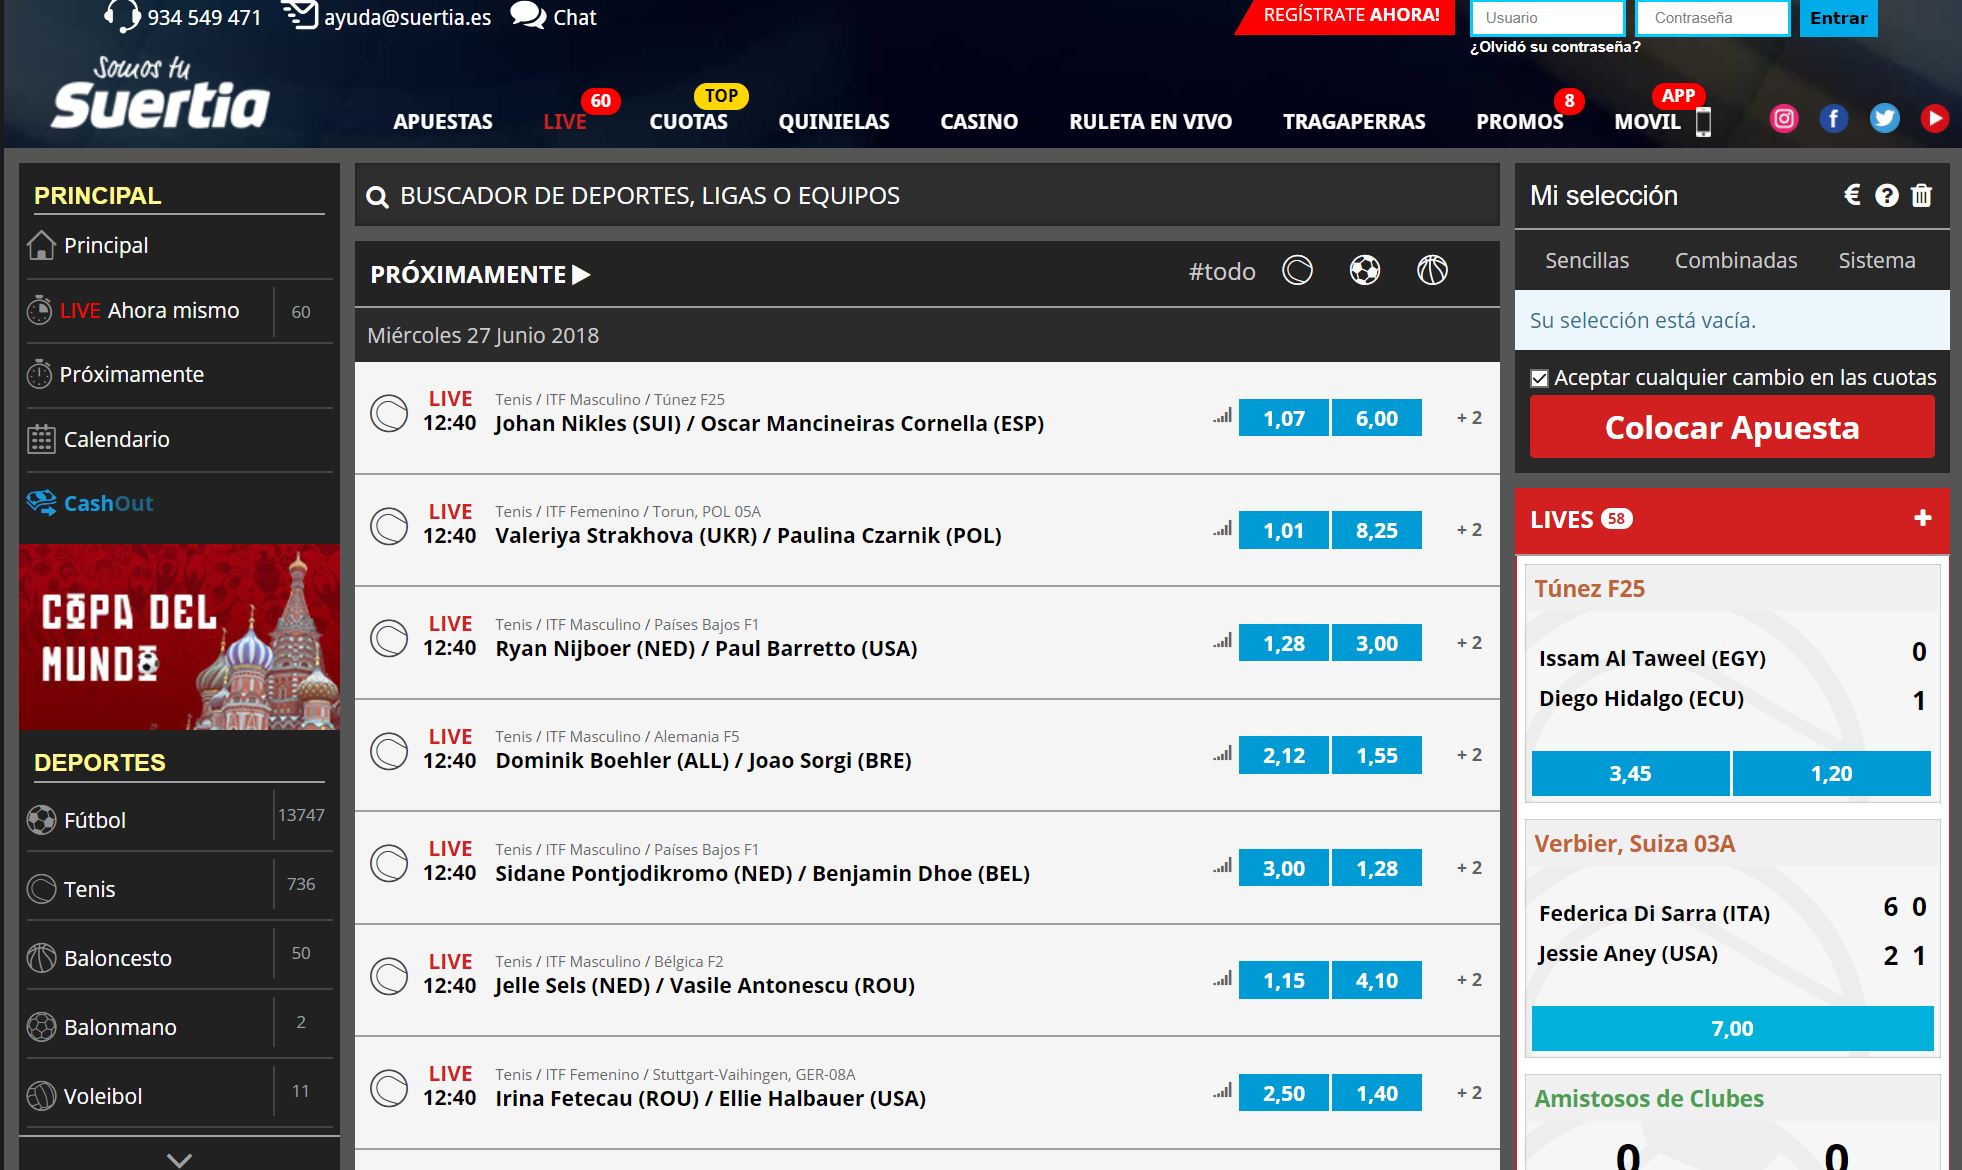Screen dimensions: 1962x1170
Task: Expand +2 markets for Ryan Nijboer match
Action: point(1469,643)
